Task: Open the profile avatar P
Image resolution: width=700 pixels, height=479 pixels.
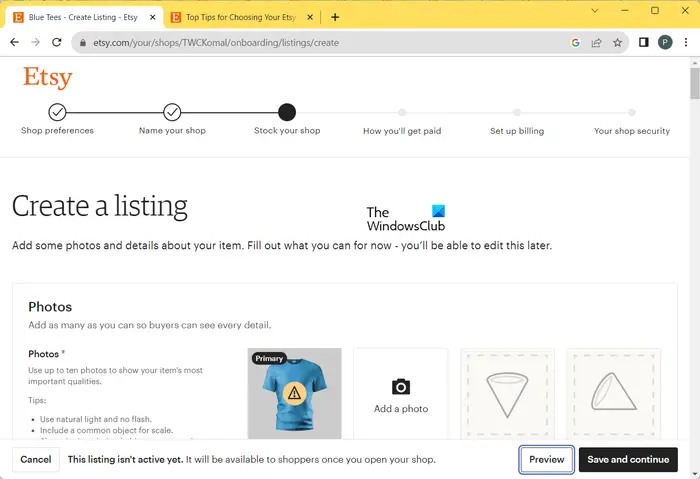Action: pos(665,42)
